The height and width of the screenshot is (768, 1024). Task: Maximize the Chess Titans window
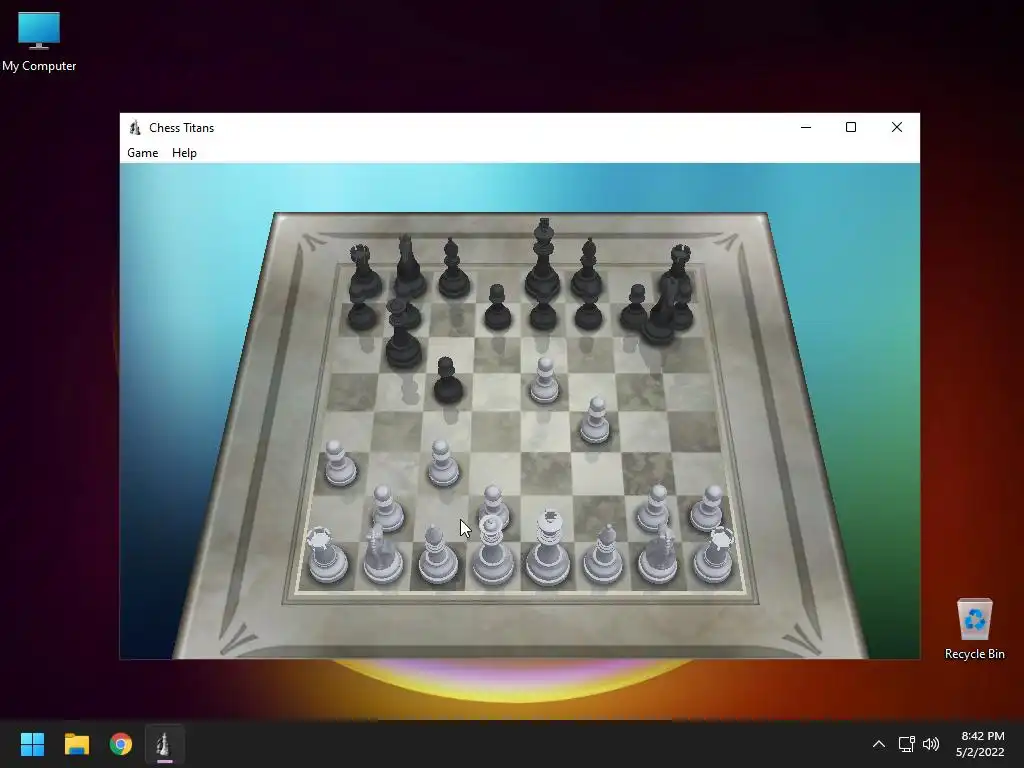tap(851, 127)
